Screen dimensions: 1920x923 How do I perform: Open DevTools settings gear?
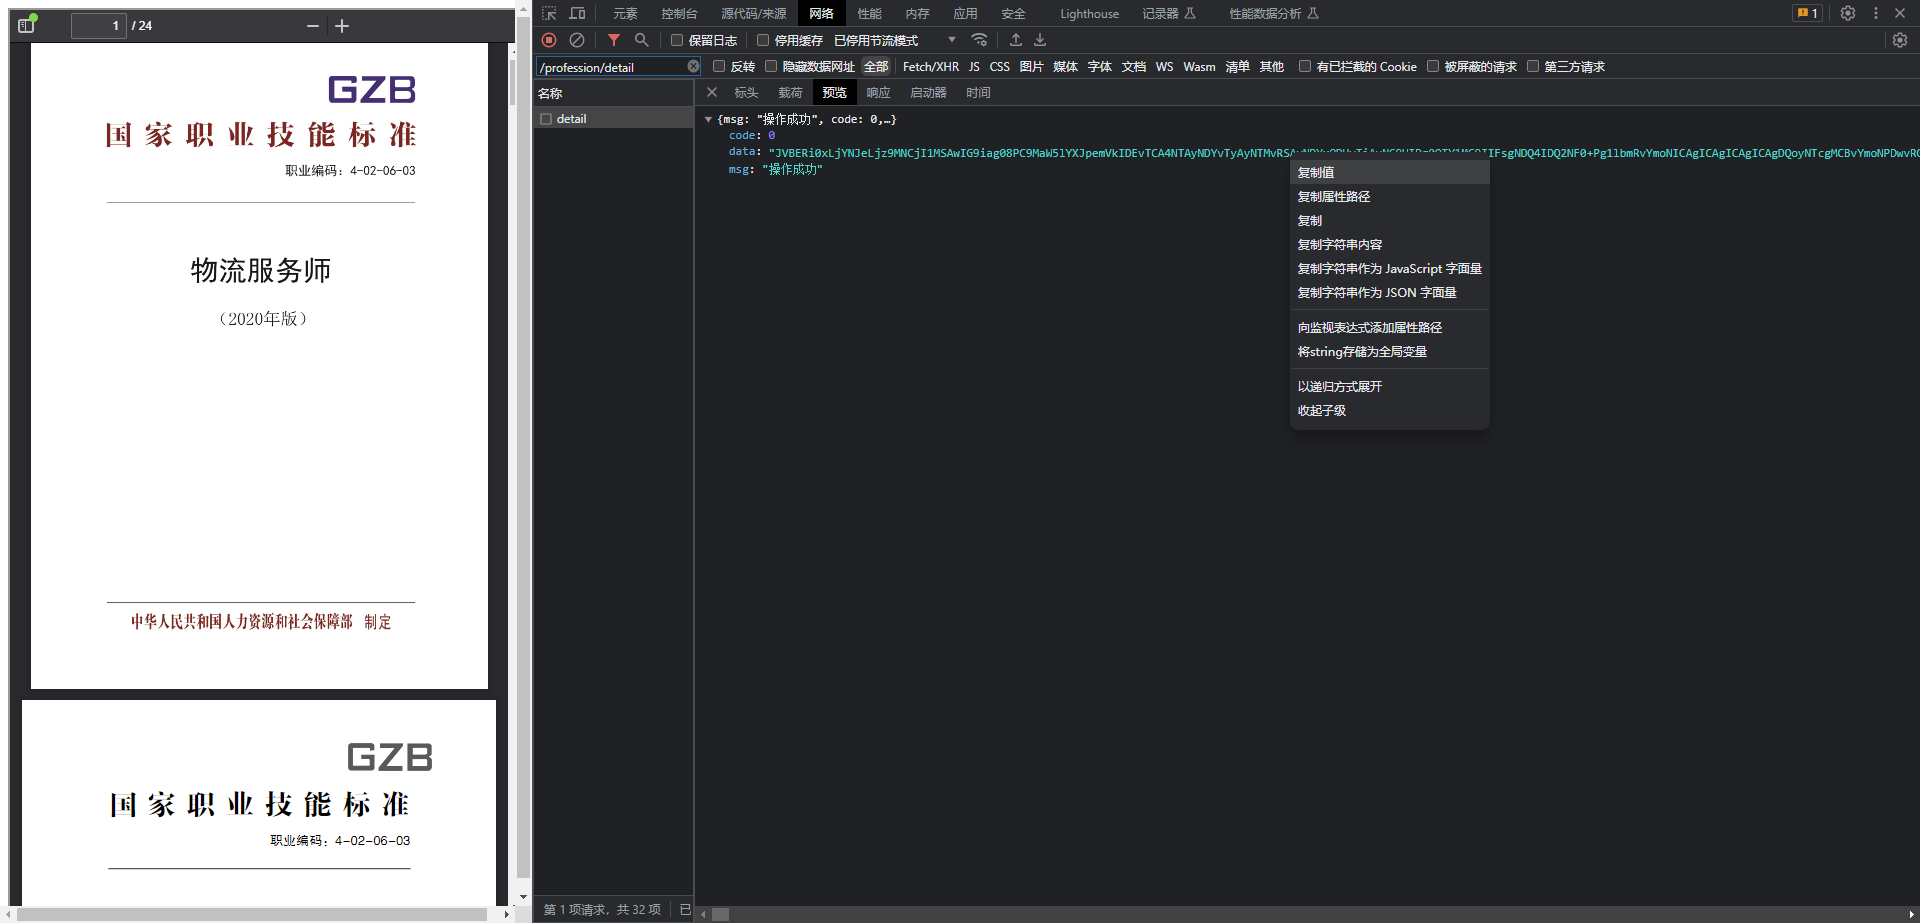point(1848,13)
